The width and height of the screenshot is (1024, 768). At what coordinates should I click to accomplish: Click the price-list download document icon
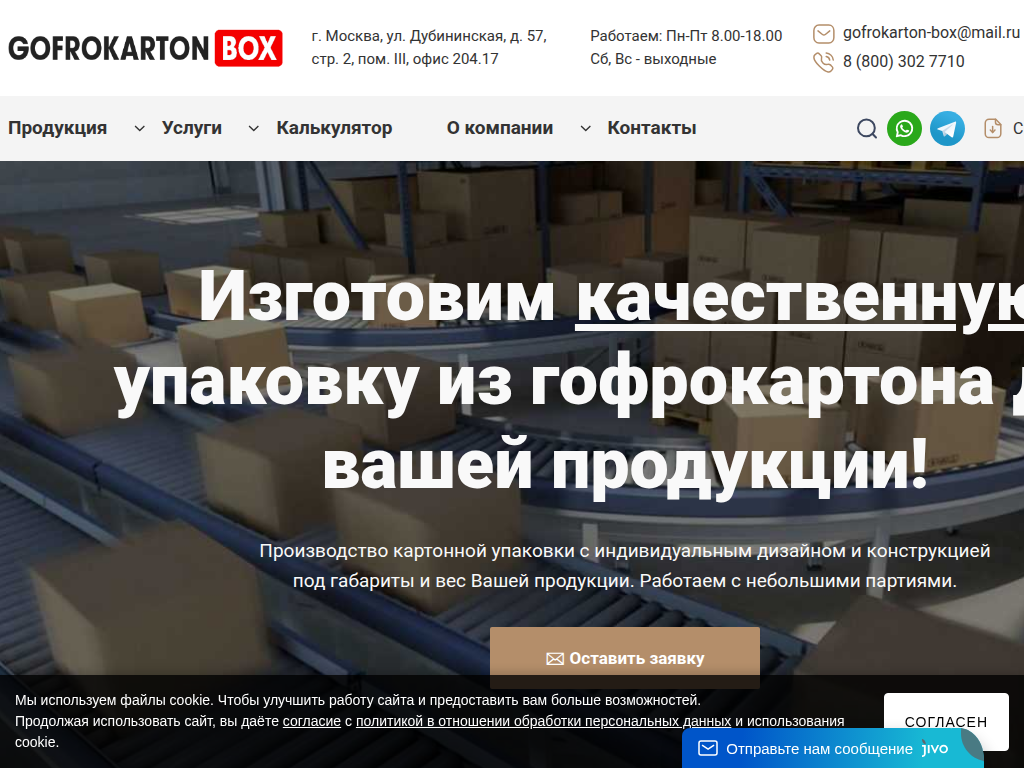pos(991,128)
